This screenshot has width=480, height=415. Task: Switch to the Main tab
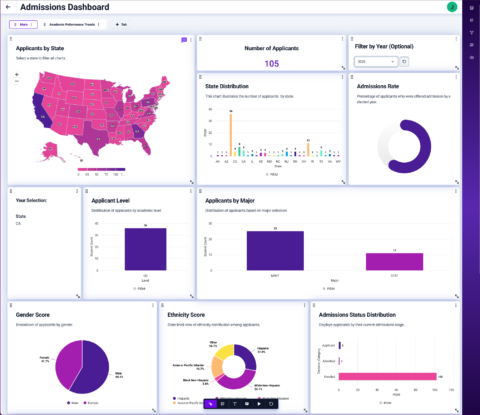click(23, 24)
